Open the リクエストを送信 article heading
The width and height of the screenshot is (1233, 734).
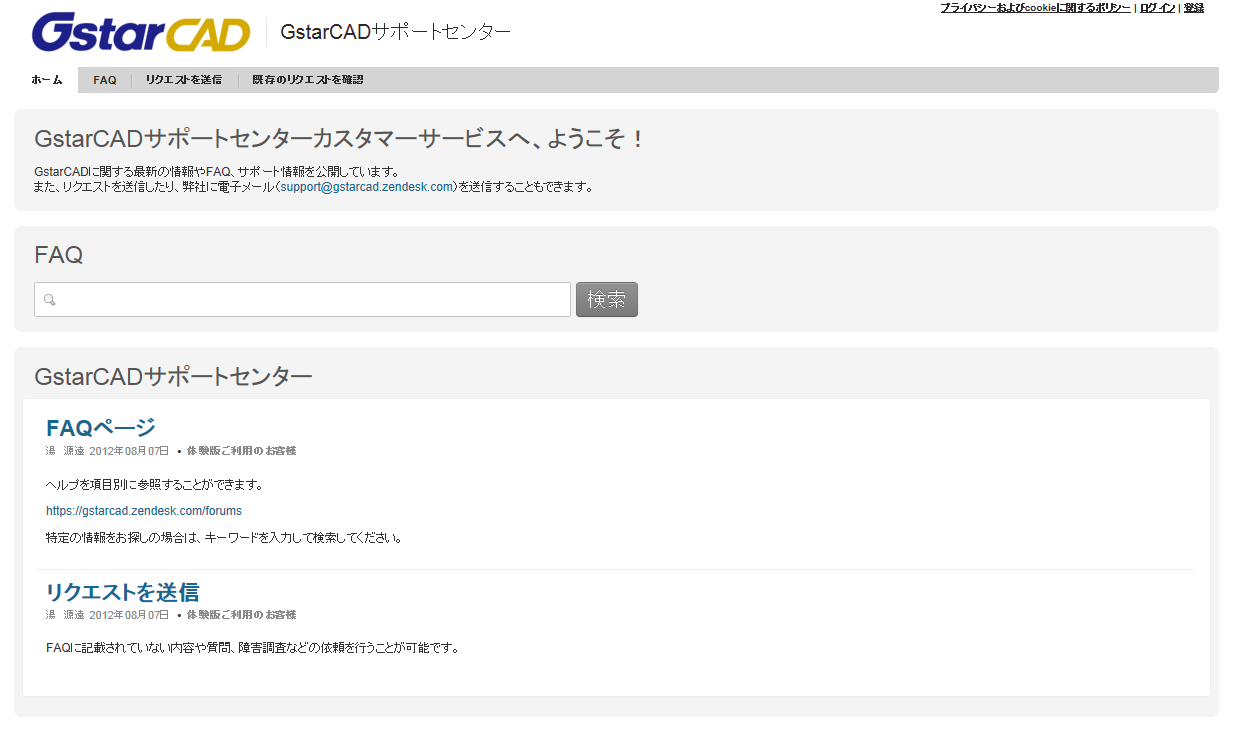123,592
